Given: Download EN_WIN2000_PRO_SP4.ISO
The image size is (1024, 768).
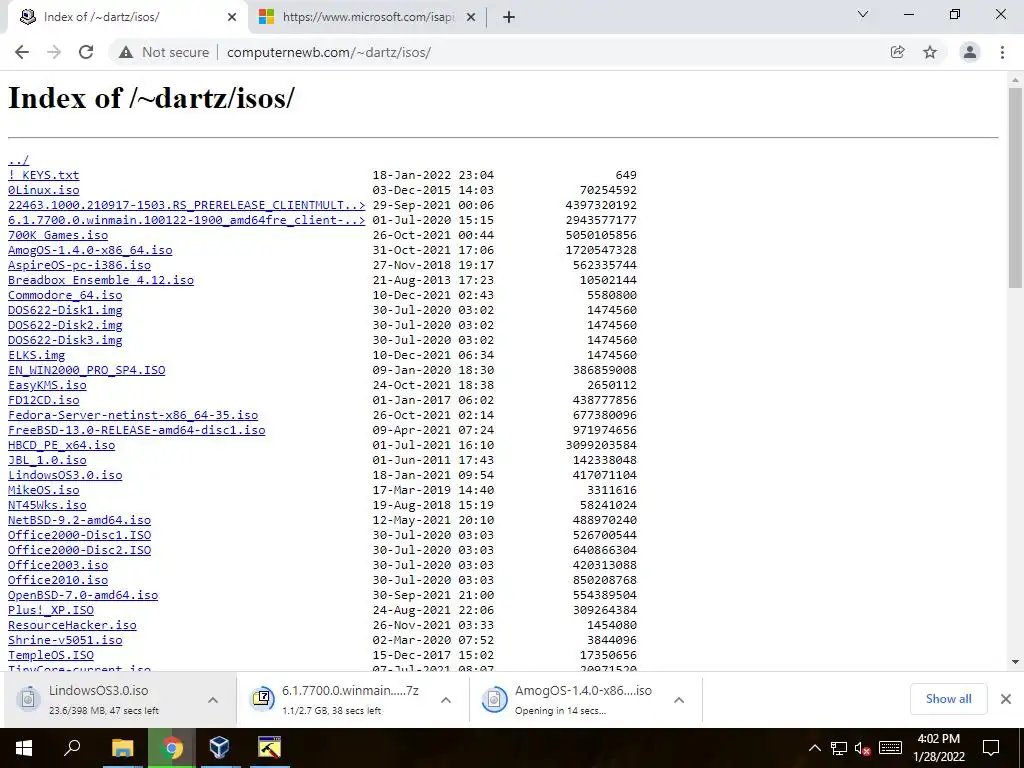Looking at the screenshot, I should [86, 370].
